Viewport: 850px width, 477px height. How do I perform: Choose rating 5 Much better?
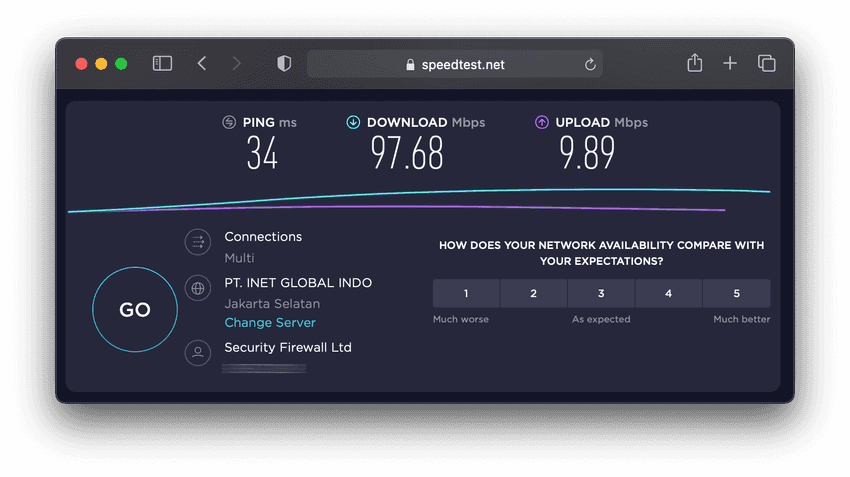point(736,293)
